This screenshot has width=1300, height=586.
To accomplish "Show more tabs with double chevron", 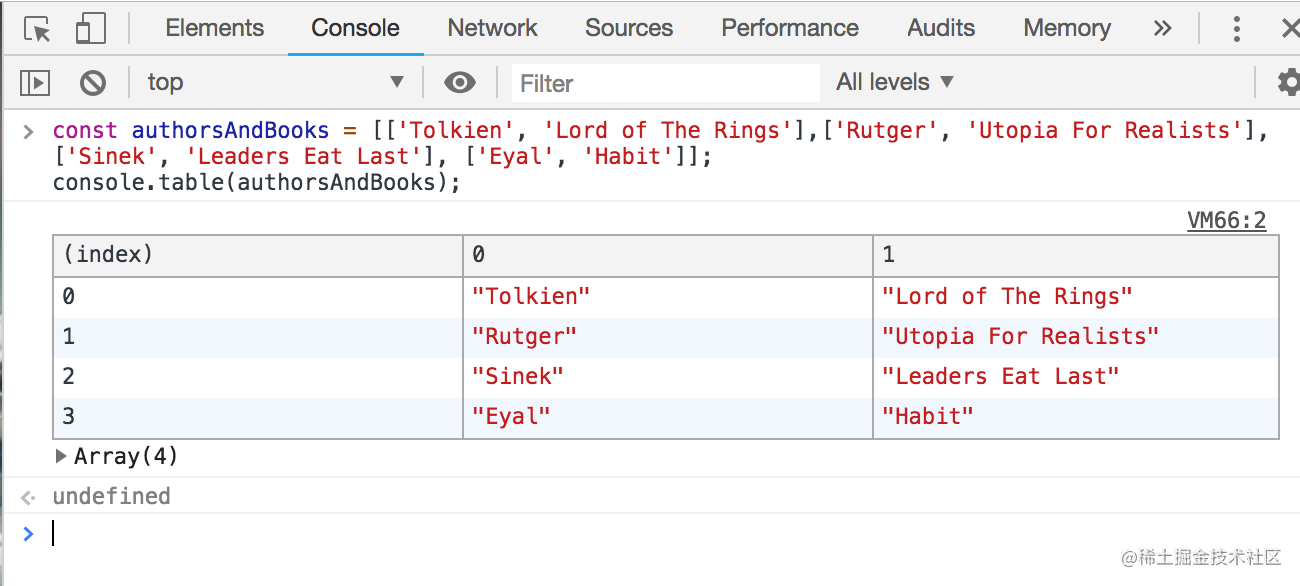I will (1162, 29).
